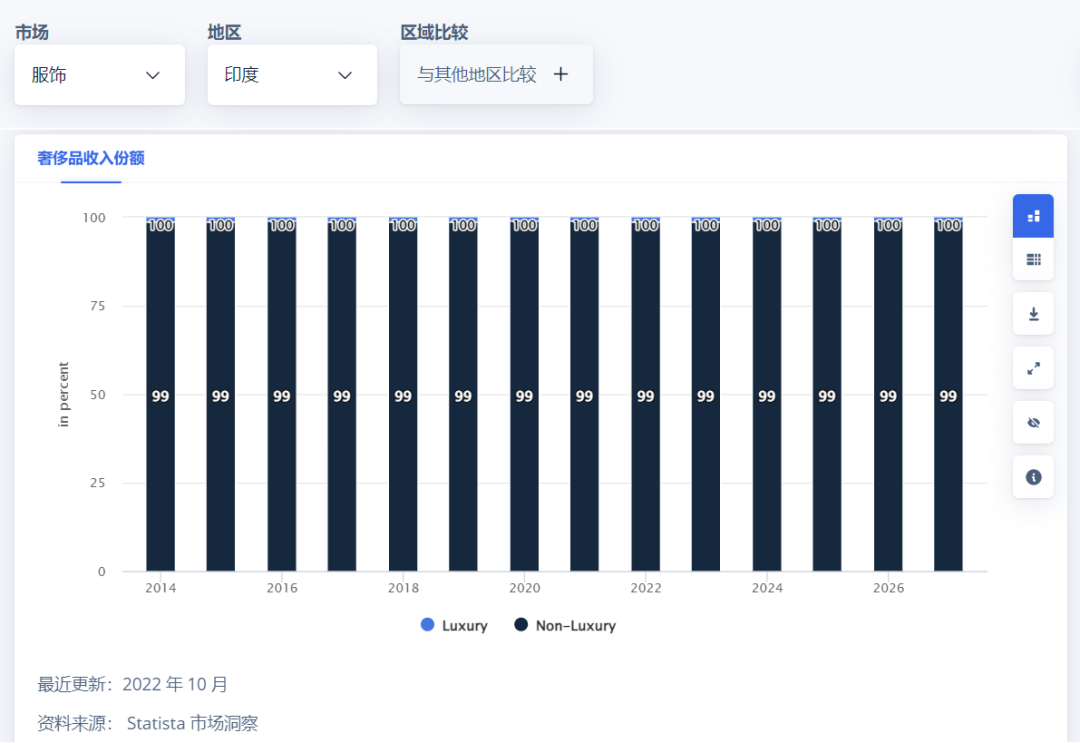1080x743 pixels.
Task: Expand chart to fullscreen with arrows icon
Action: point(1032,368)
